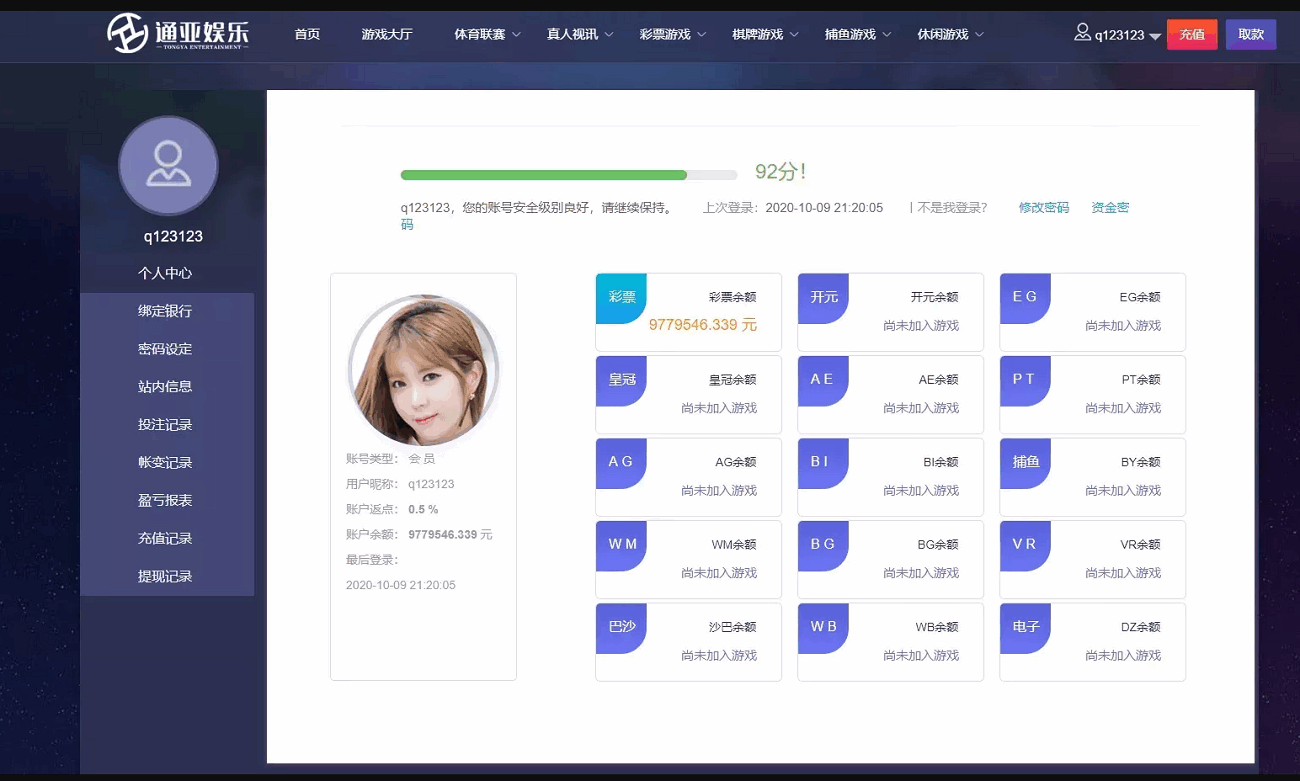Go to 投注记录 in the sidebar

point(165,425)
